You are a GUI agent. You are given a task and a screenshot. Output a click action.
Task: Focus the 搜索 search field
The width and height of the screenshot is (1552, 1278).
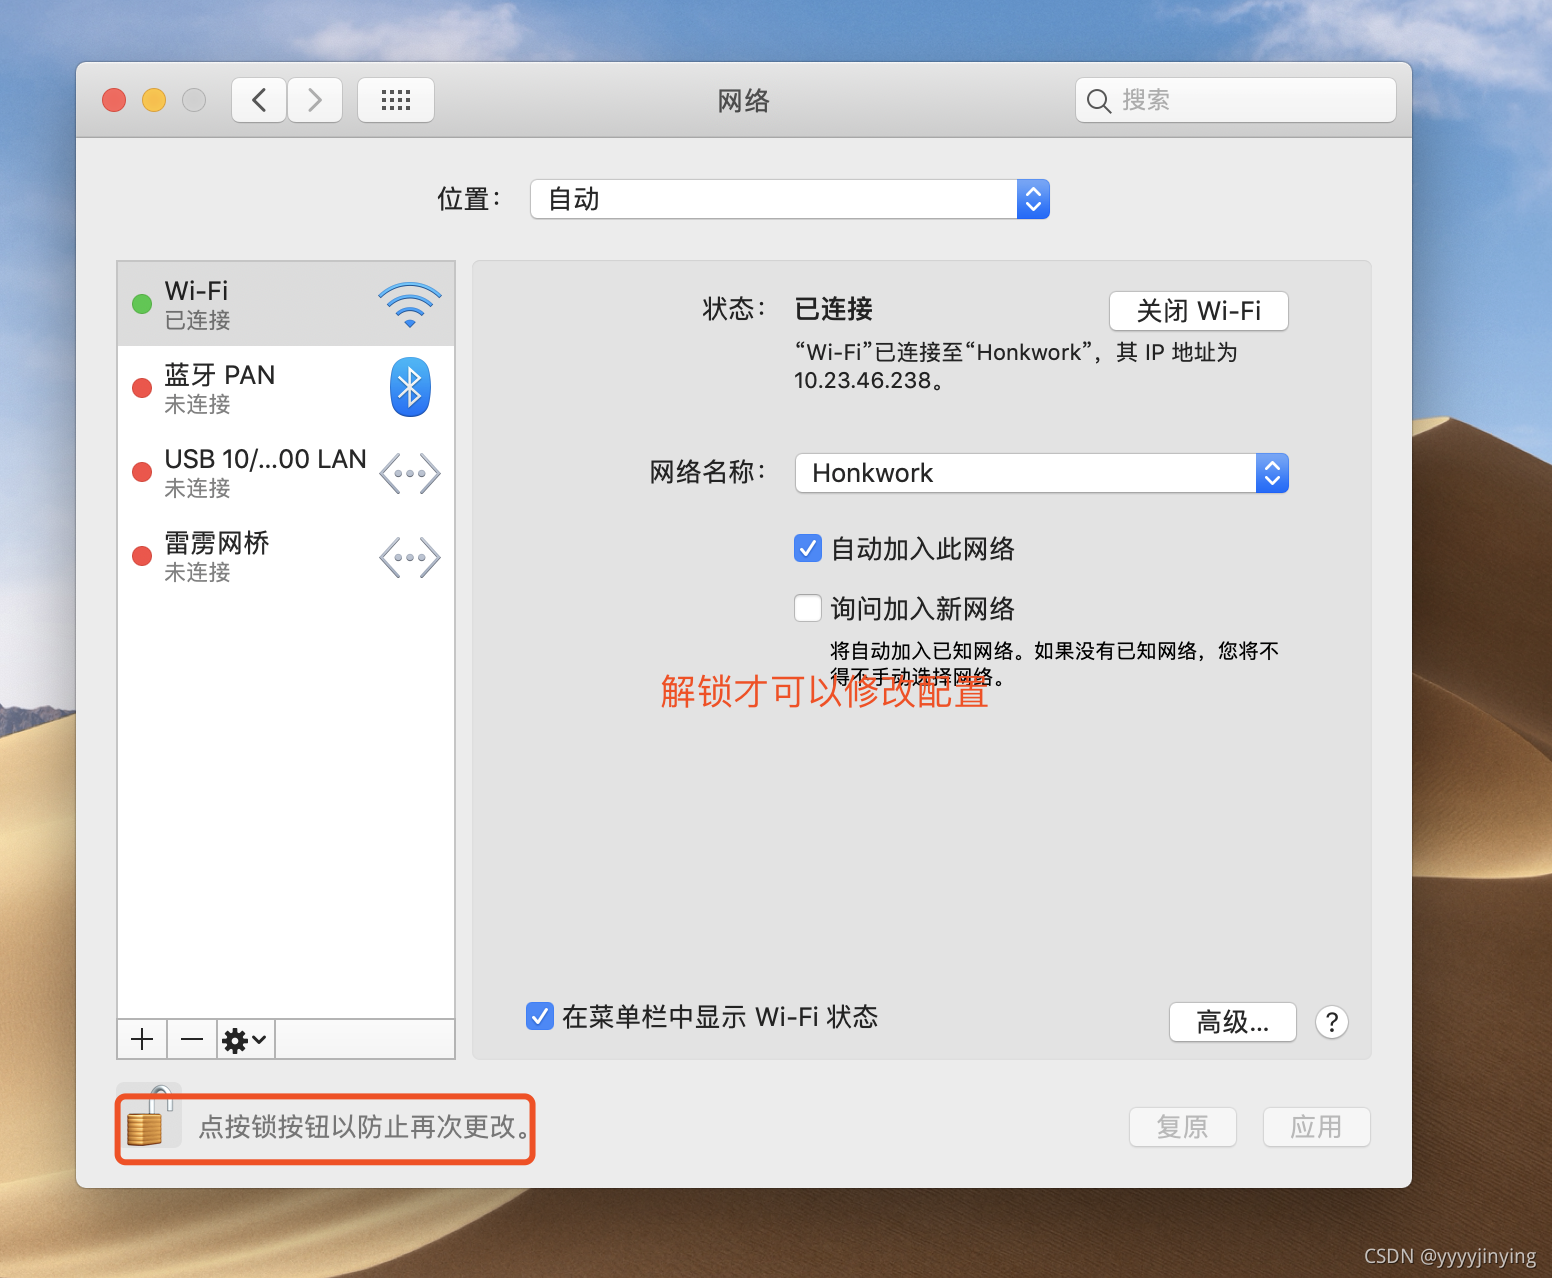pos(1236,100)
